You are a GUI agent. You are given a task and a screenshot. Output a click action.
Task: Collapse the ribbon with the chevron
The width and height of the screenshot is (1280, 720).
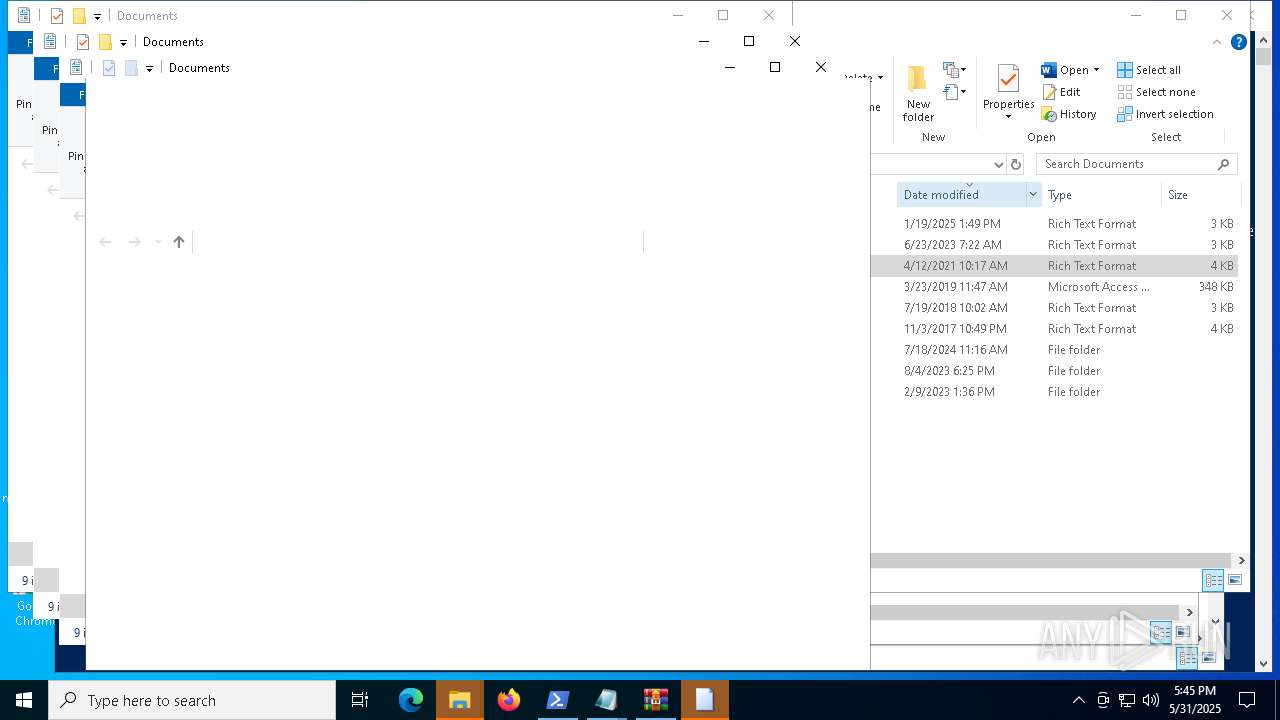tap(1217, 42)
